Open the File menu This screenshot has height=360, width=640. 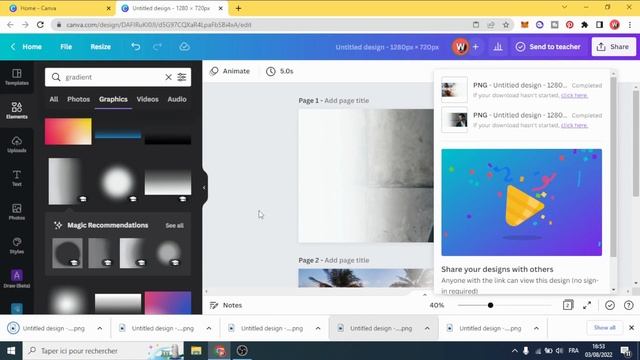pos(66,47)
